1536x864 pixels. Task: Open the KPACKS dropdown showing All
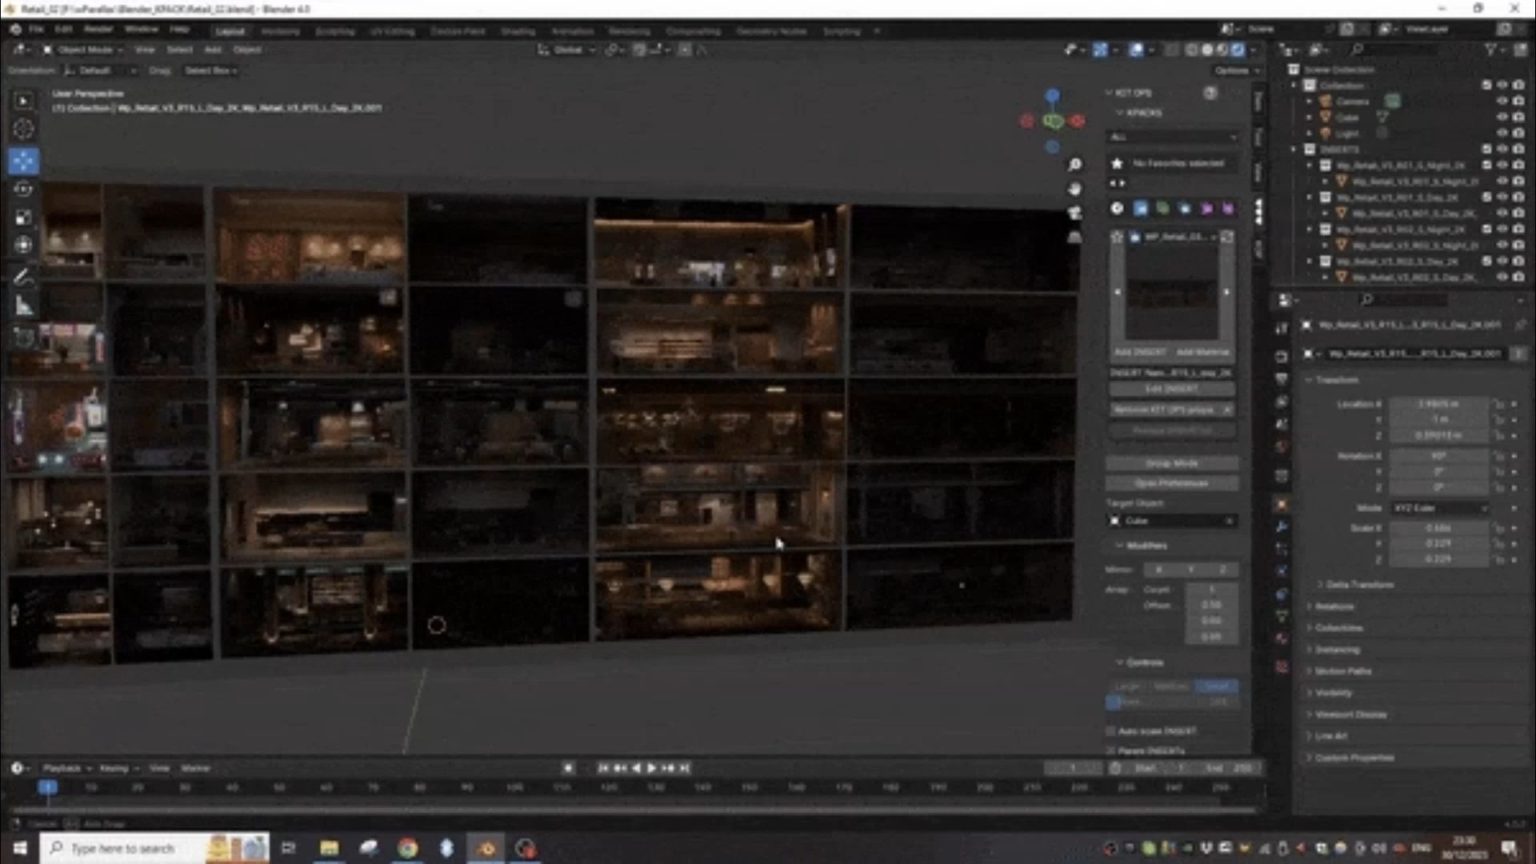pyautogui.click(x=1170, y=136)
